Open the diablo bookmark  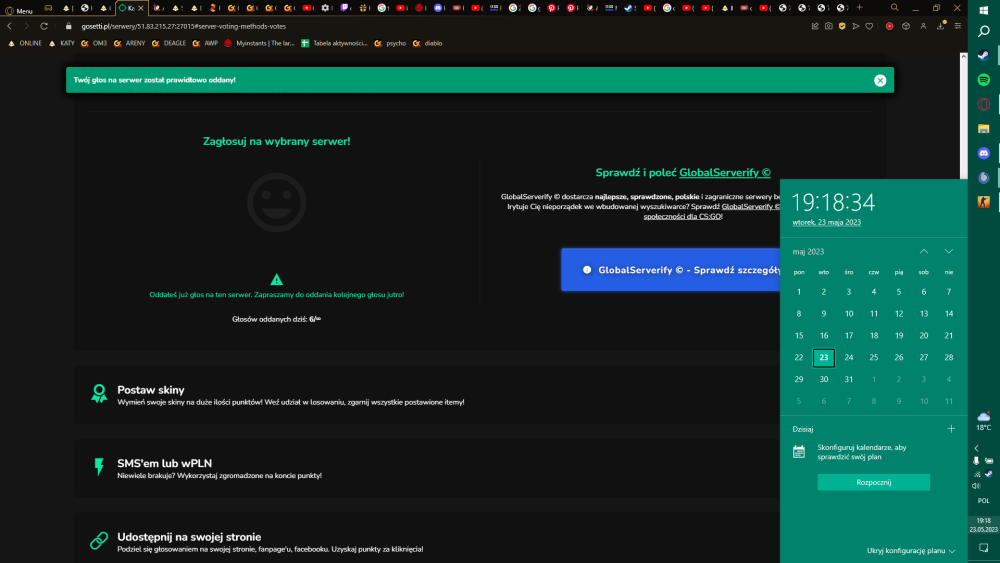[427, 43]
